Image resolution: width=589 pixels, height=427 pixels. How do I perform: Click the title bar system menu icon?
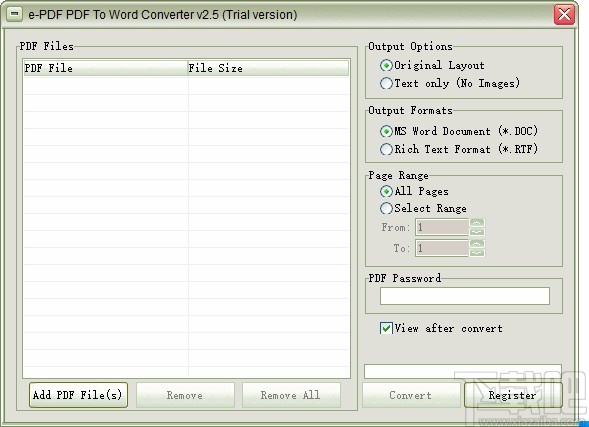point(14,14)
